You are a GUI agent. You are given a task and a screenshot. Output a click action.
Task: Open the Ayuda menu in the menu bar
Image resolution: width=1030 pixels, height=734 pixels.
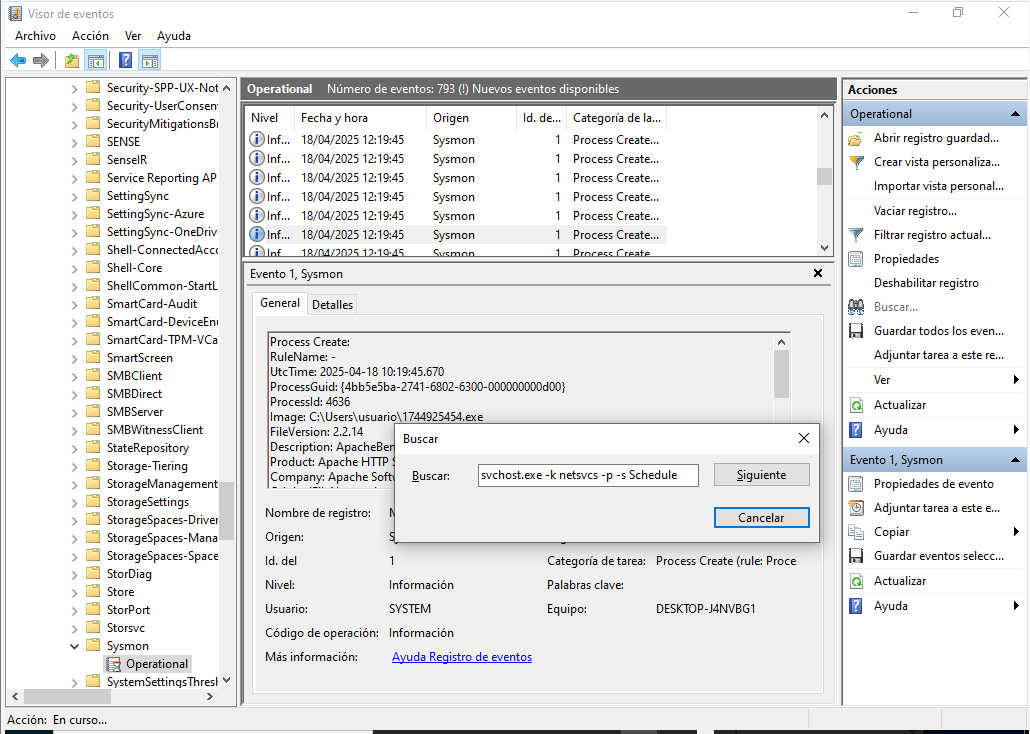(x=174, y=36)
